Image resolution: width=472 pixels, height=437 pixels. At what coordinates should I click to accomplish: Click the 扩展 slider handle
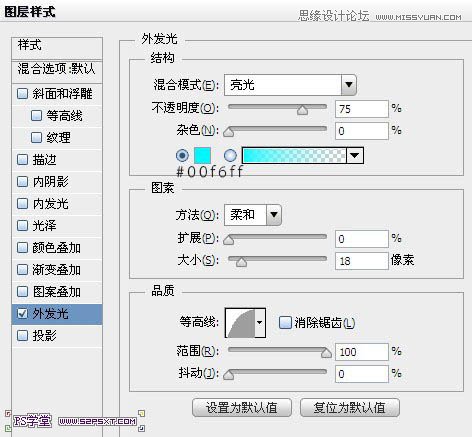click(x=229, y=240)
